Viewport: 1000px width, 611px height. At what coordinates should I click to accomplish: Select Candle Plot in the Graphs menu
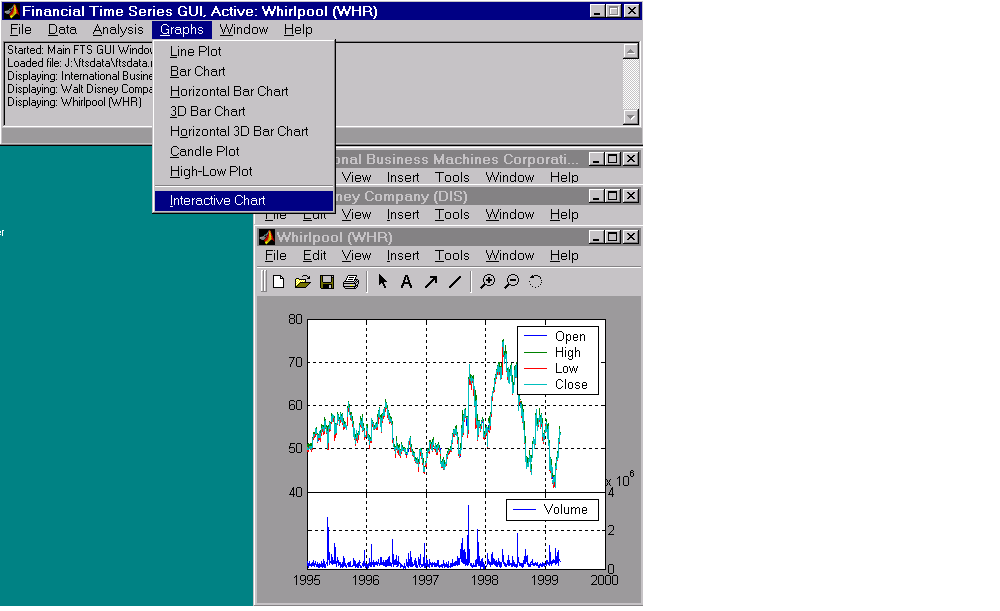204,151
